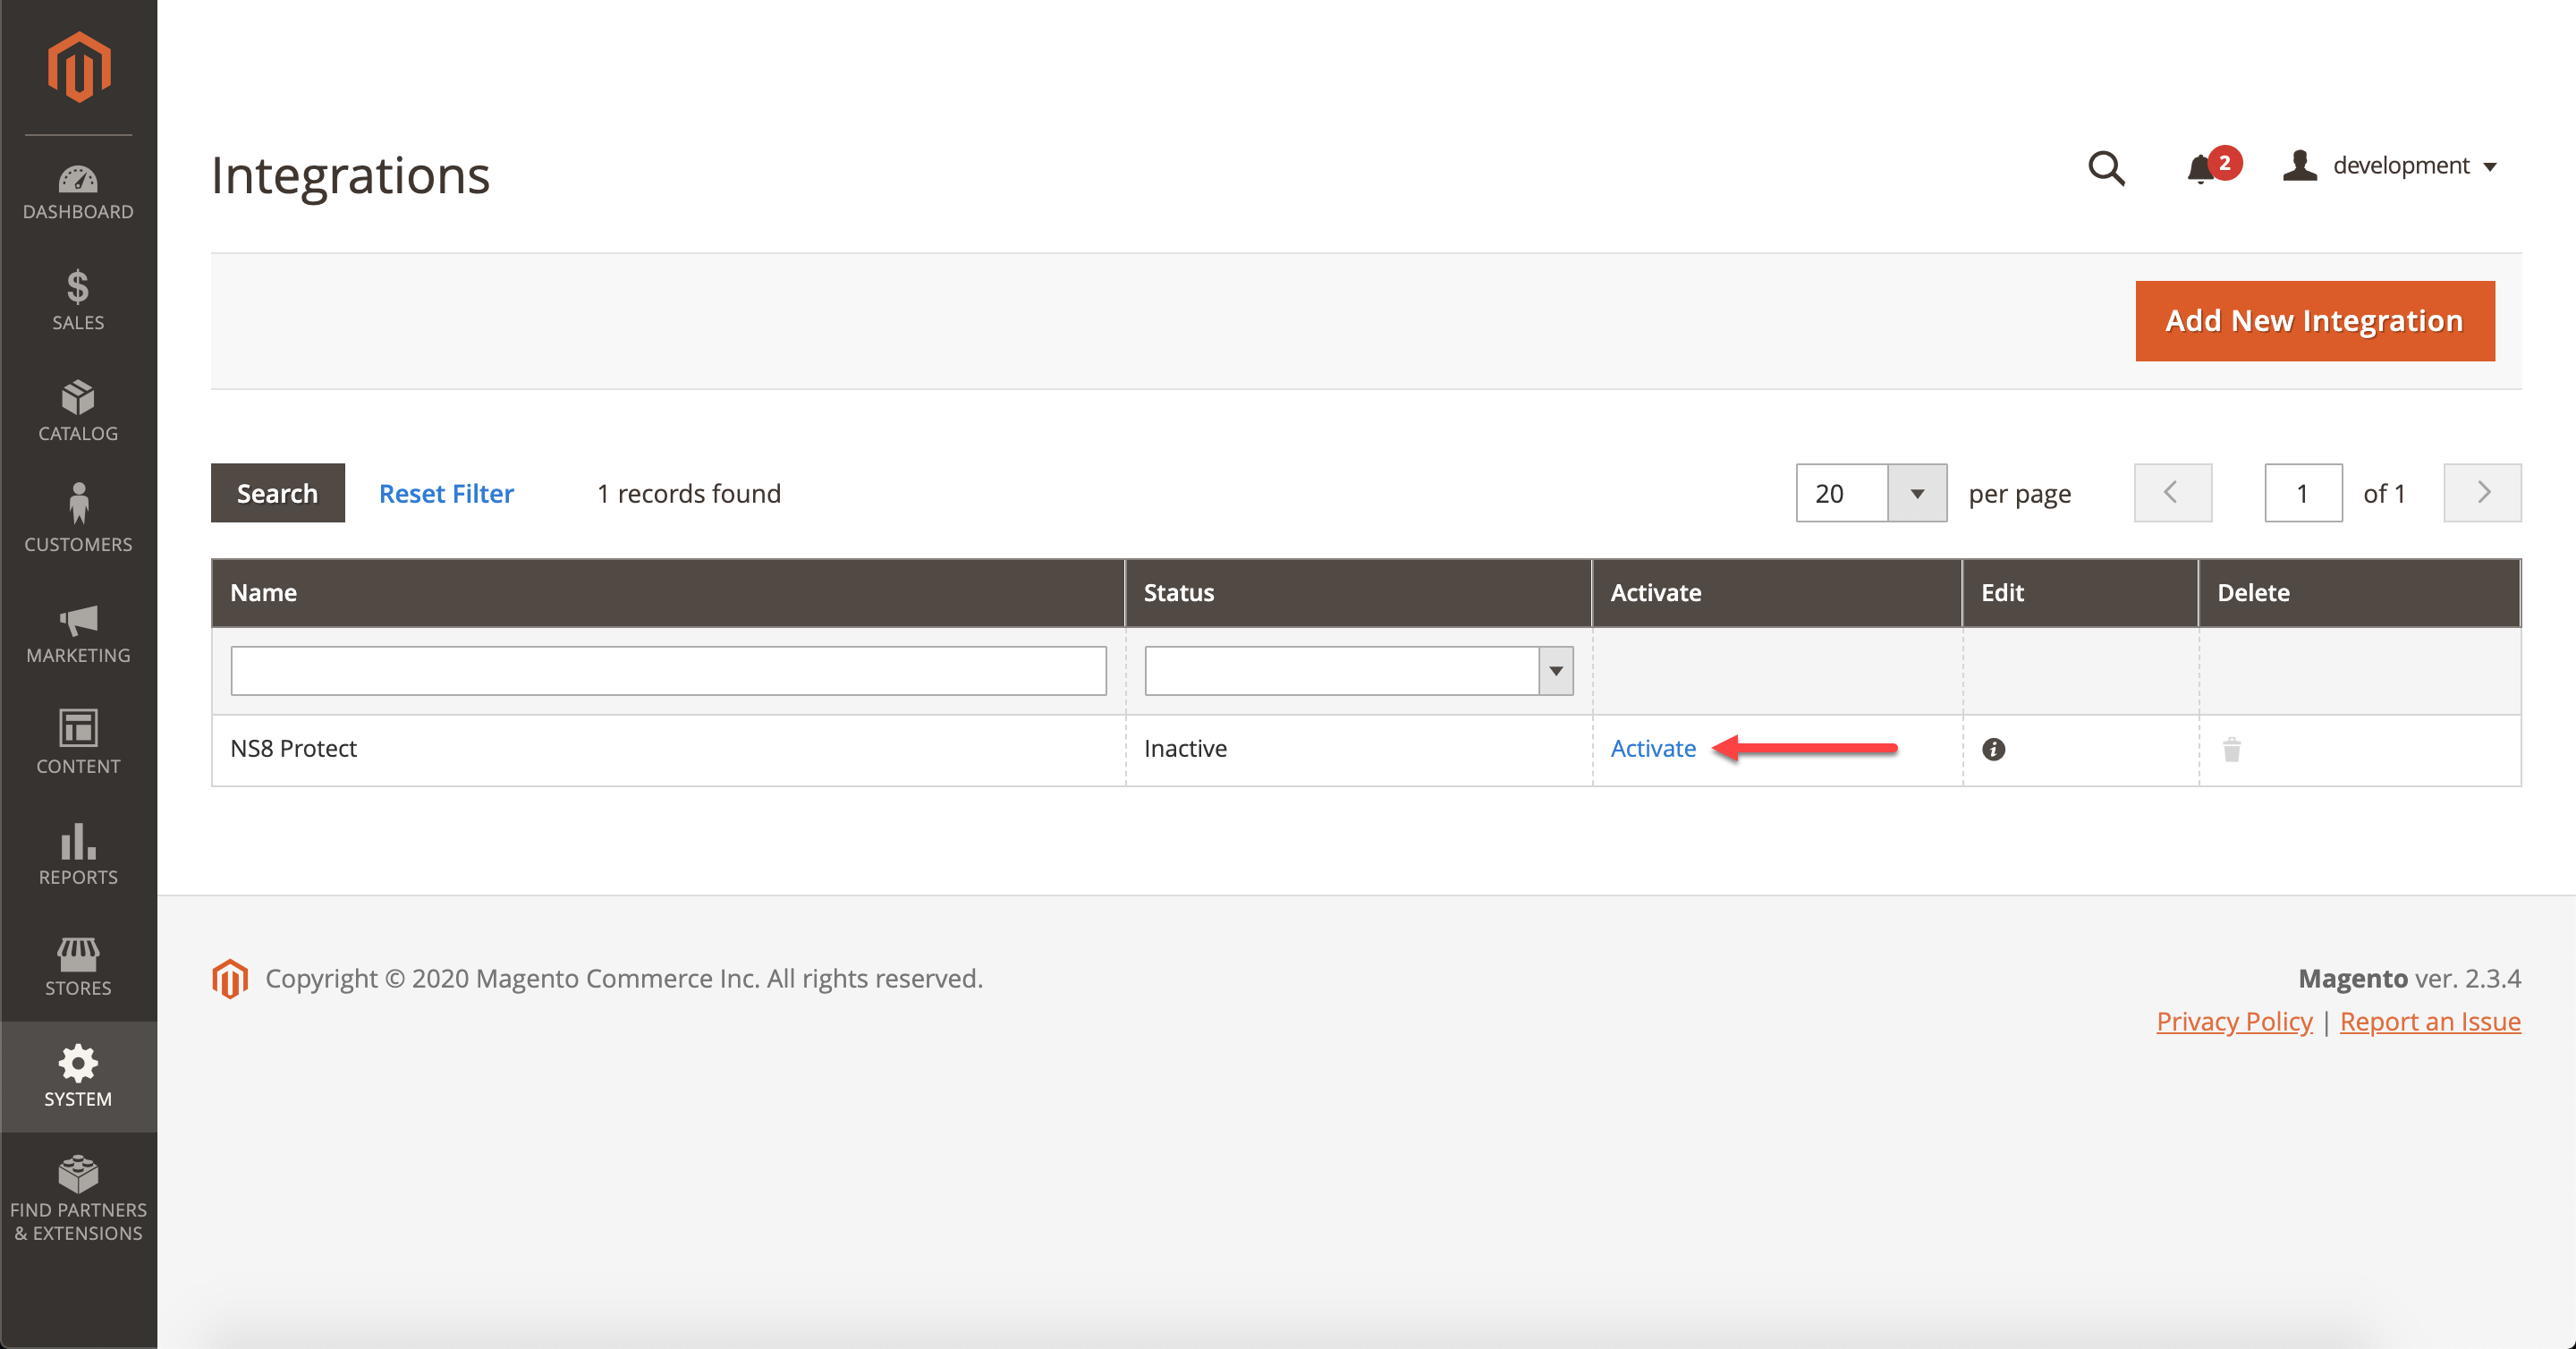This screenshot has height=1349, width=2576.
Task: Open the Dashboard sidebar section
Action: click(x=78, y=192)
